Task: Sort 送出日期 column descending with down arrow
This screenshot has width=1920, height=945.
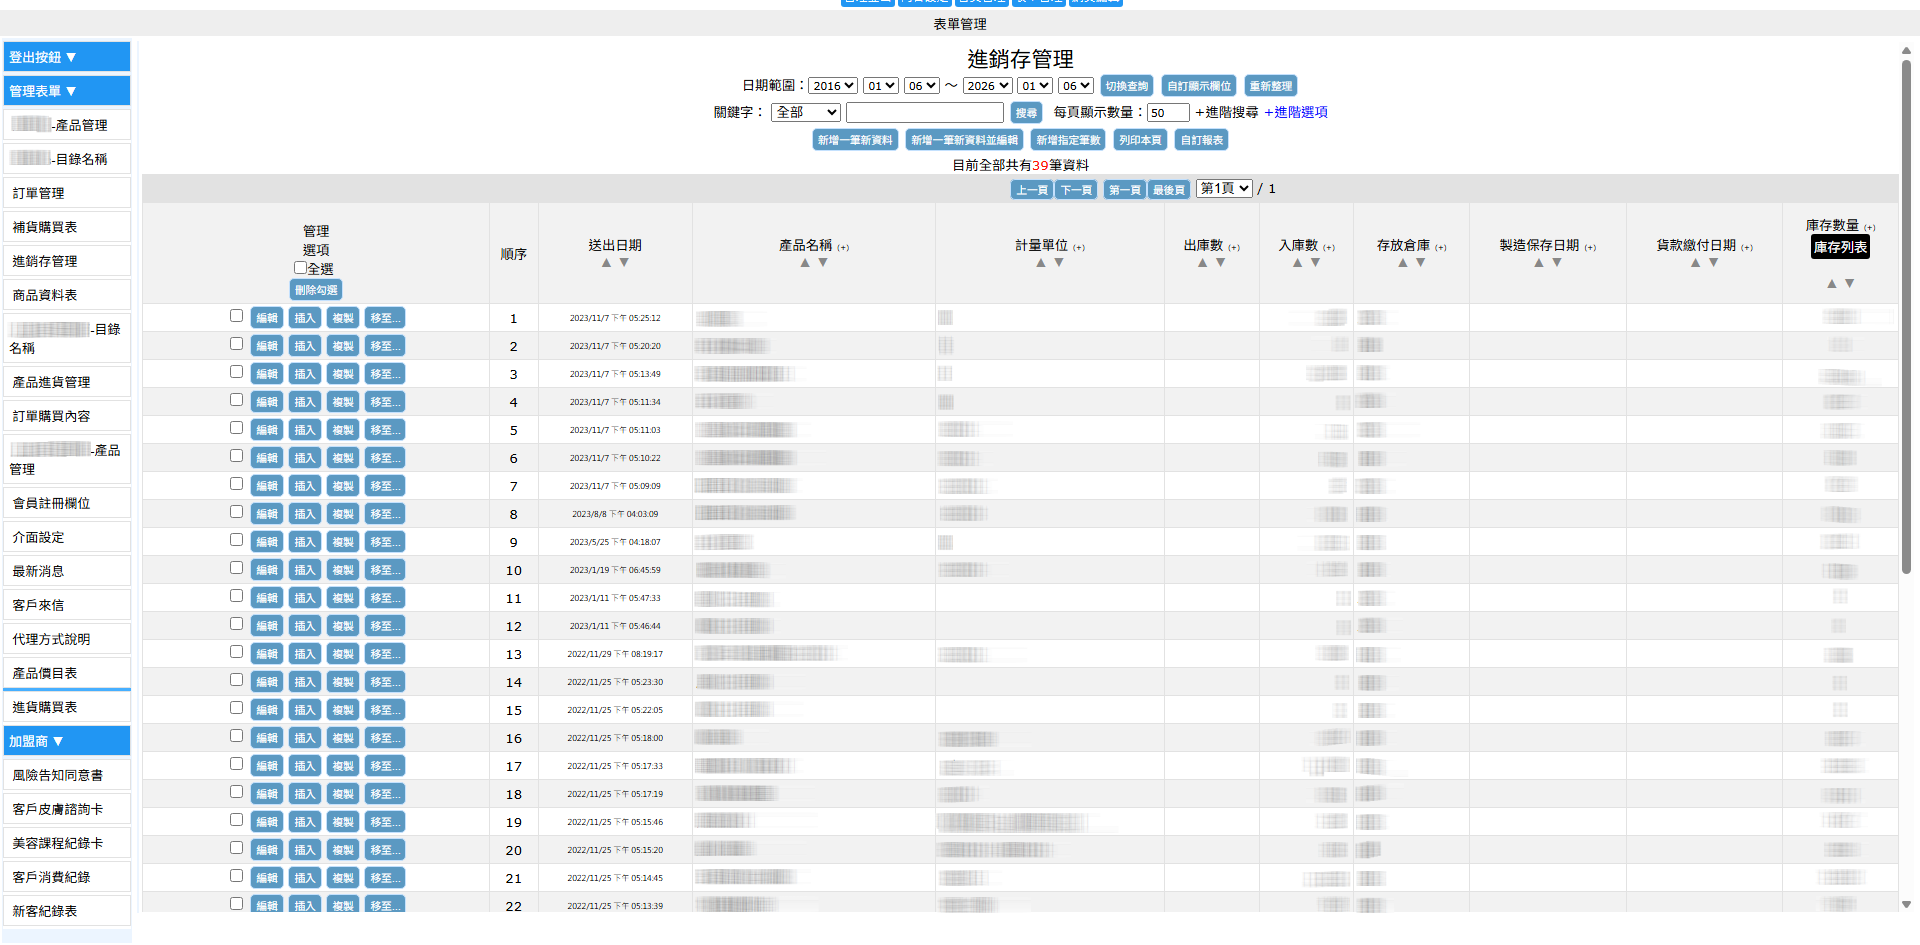Action: click(x=624, y=263)
